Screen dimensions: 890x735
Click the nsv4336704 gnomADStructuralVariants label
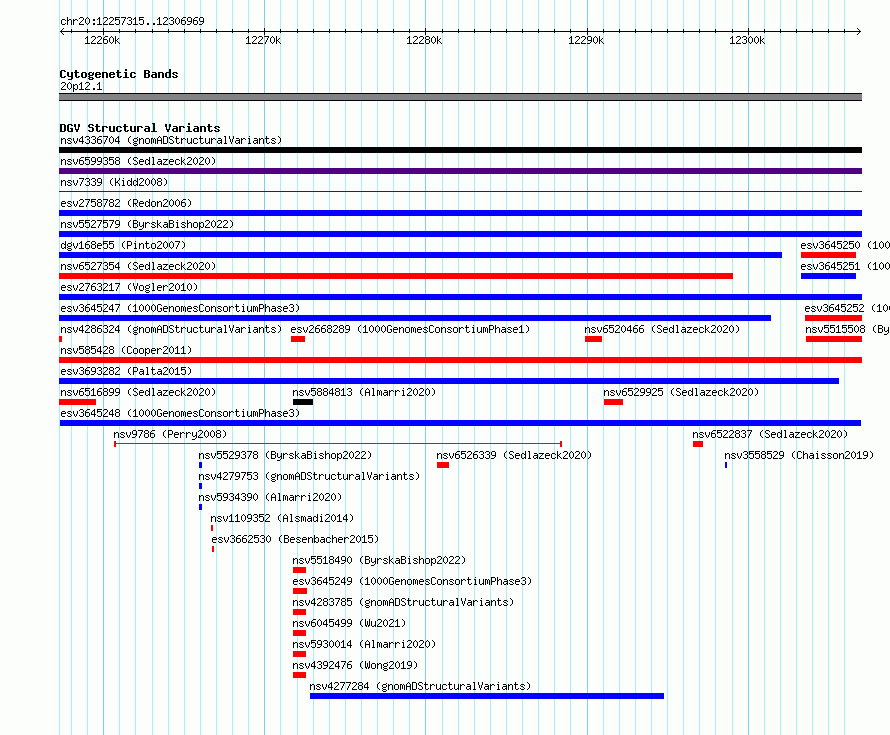click(x=171, y=140)
